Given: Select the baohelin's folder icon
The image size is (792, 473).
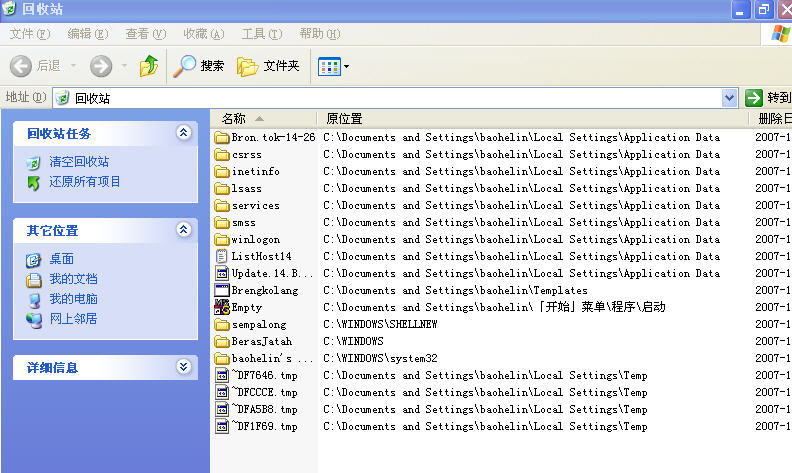Looking at the screenshot, I should coord(222,358).
